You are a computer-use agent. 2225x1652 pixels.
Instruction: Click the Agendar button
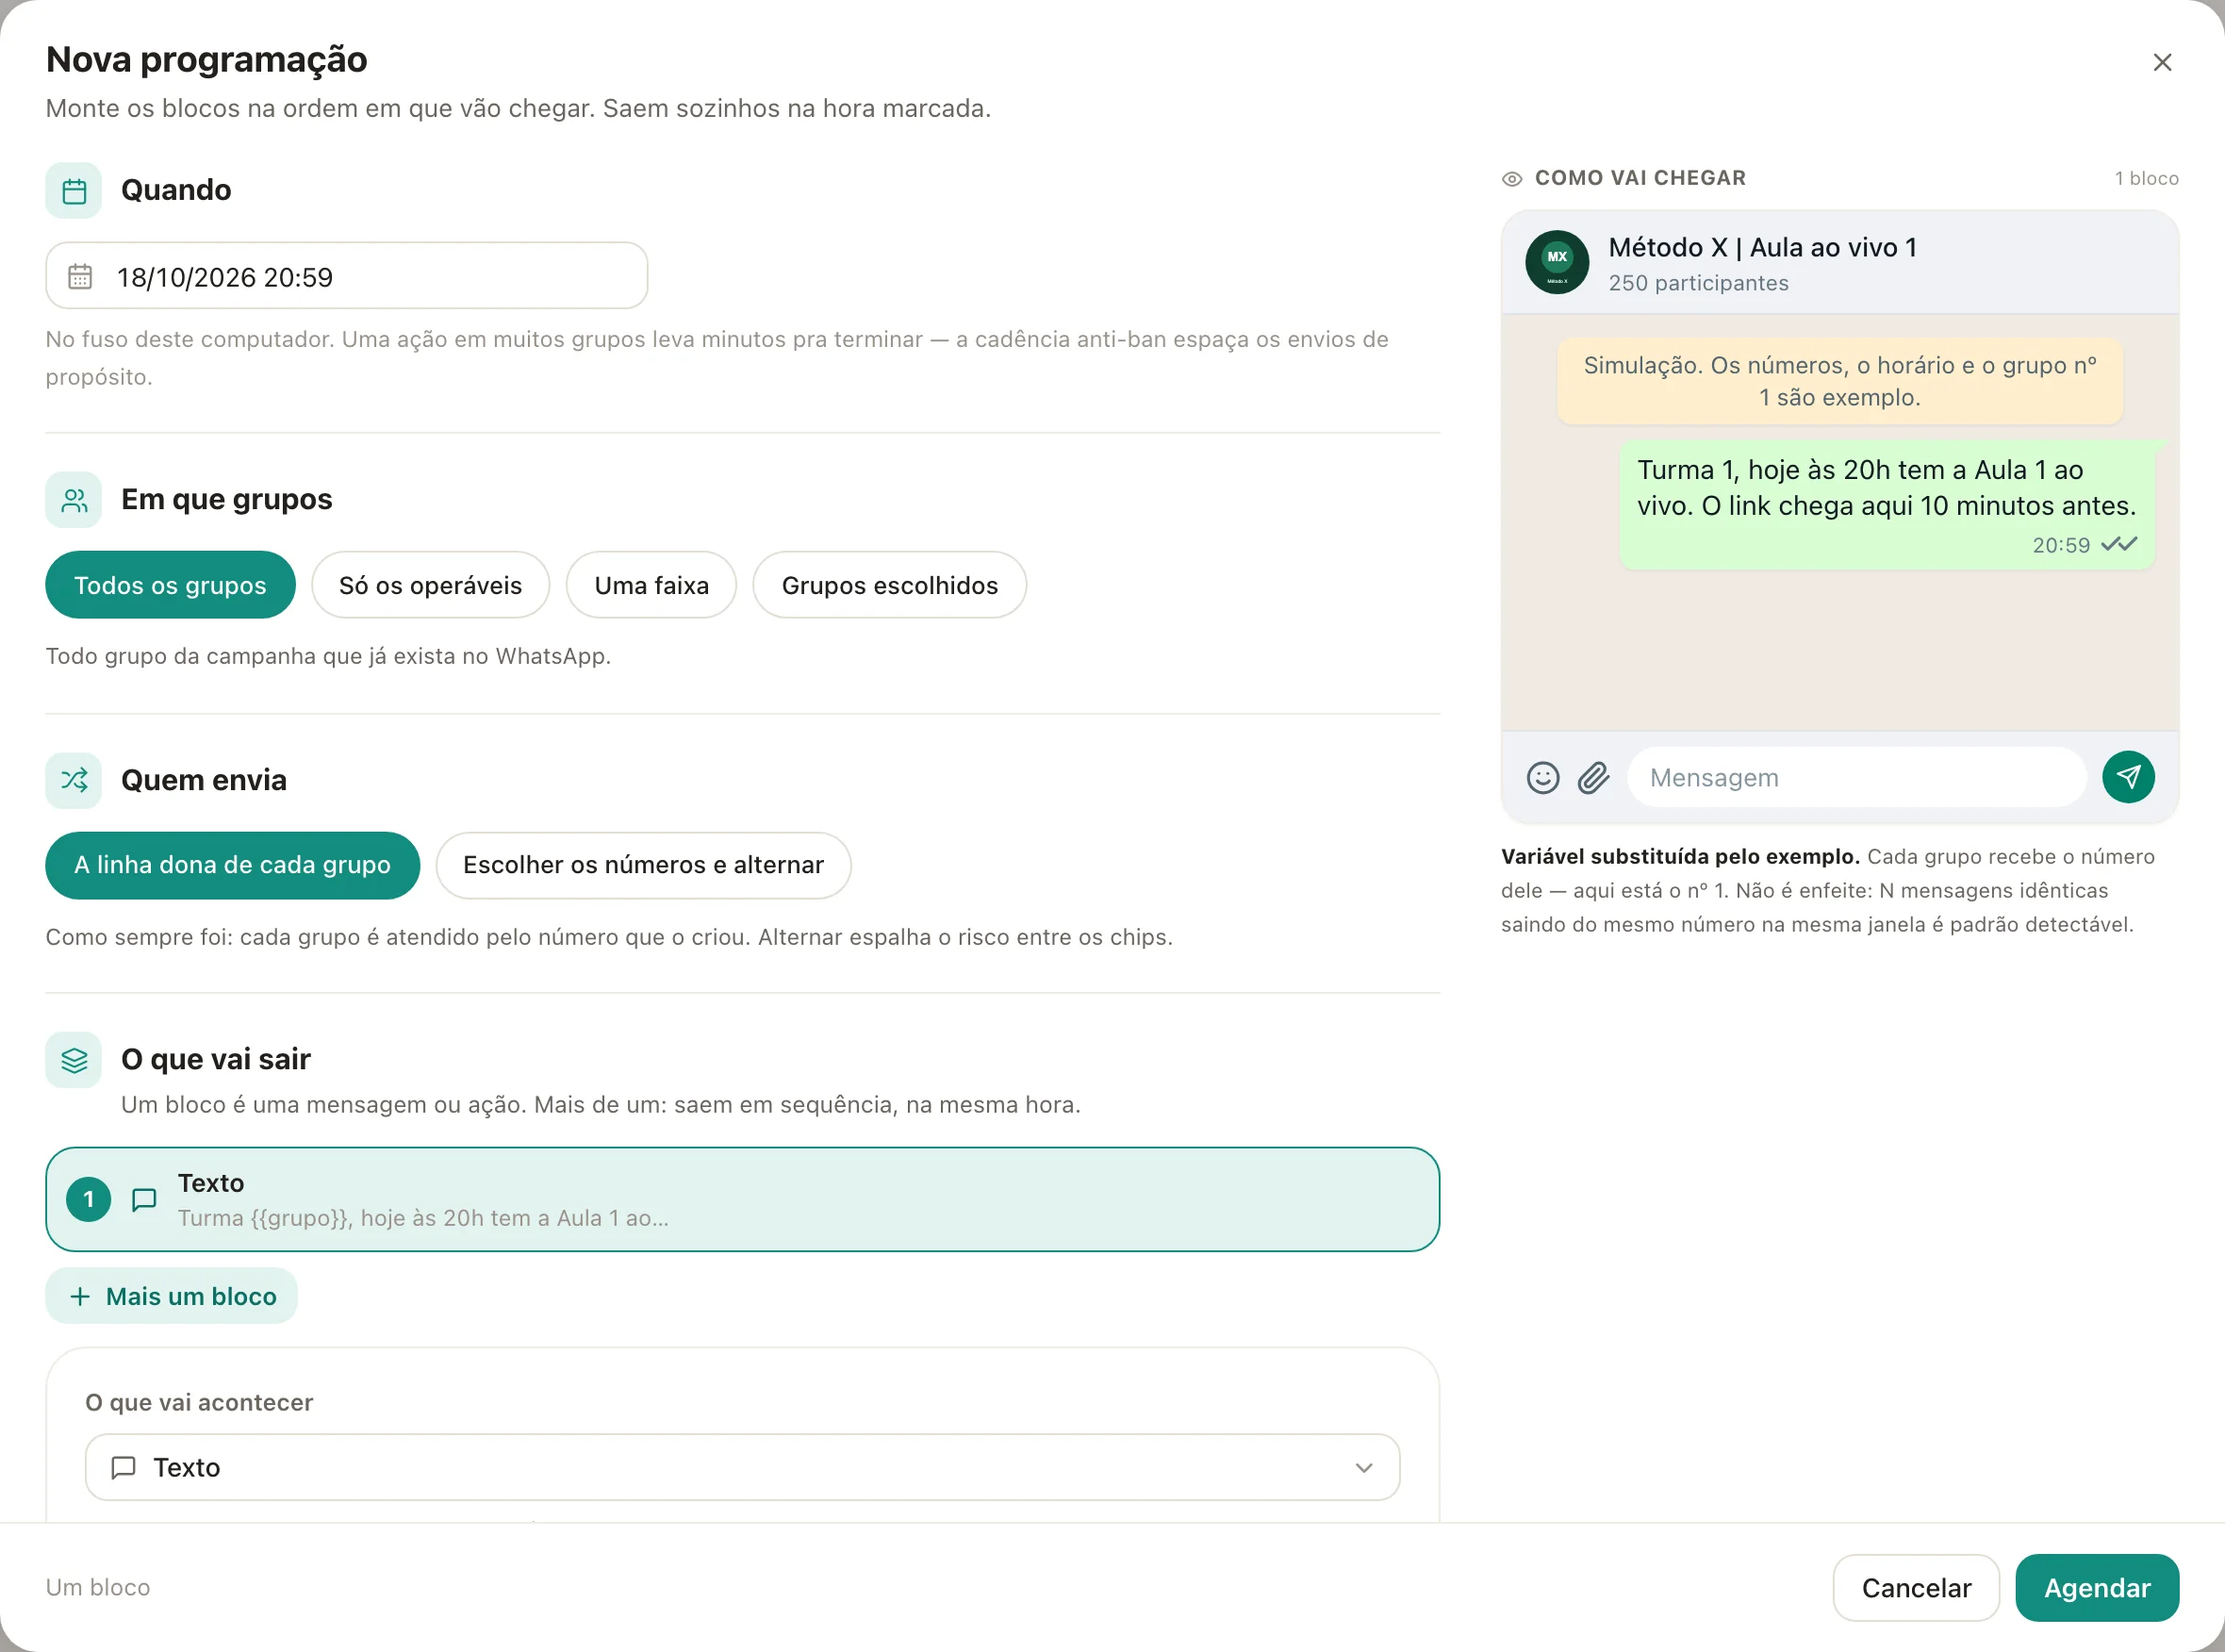[x=2097, y=1588]
